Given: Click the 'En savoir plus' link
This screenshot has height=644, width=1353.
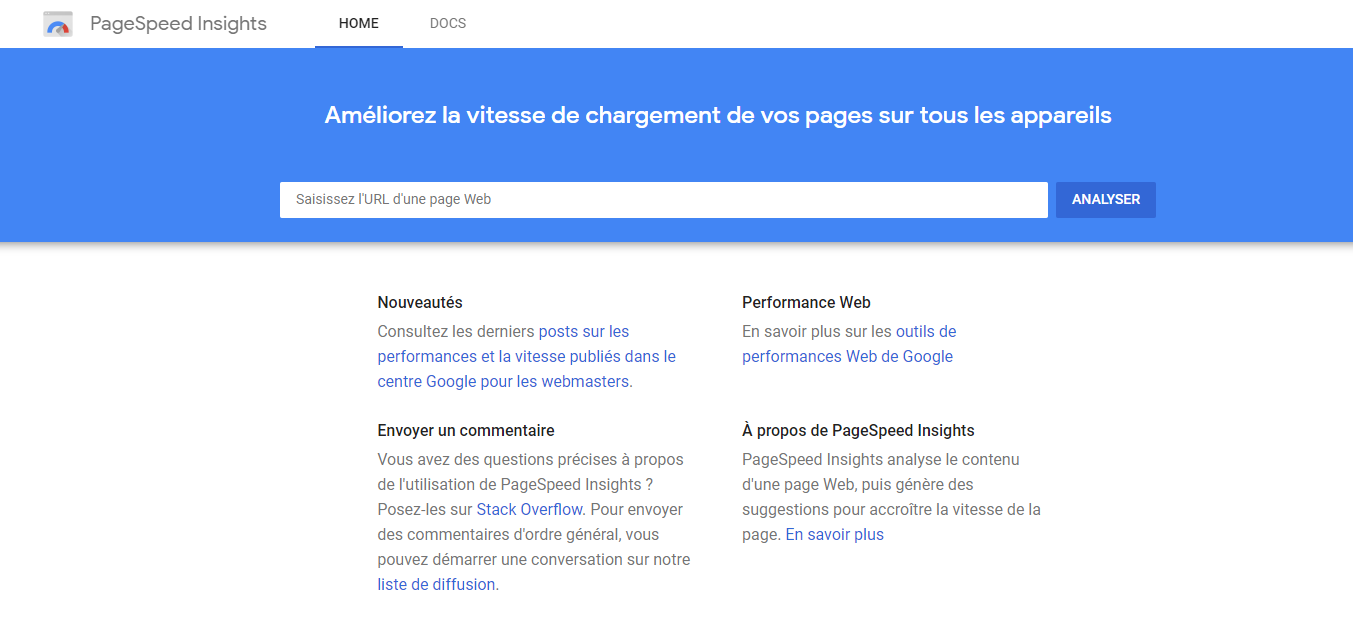Looking at the screenshot, I should point(835,534).
